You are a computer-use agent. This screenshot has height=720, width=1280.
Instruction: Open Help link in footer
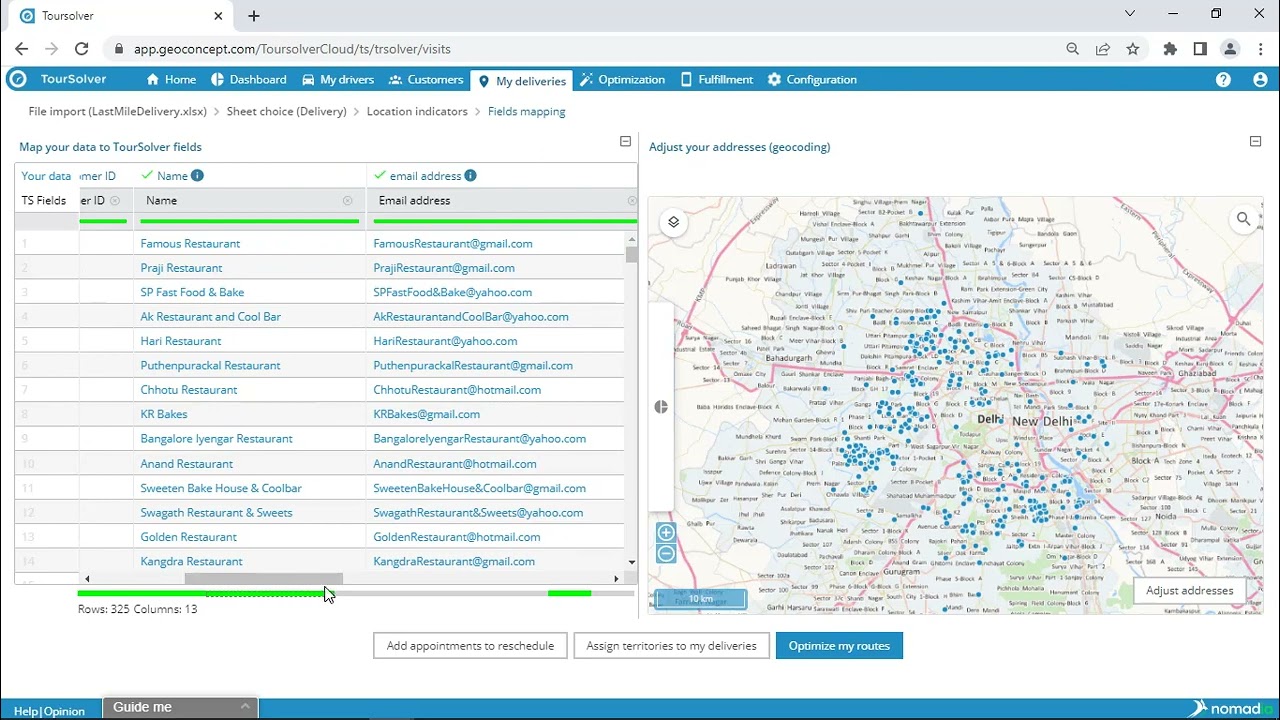pyautogui.click(x=26, y=711)
